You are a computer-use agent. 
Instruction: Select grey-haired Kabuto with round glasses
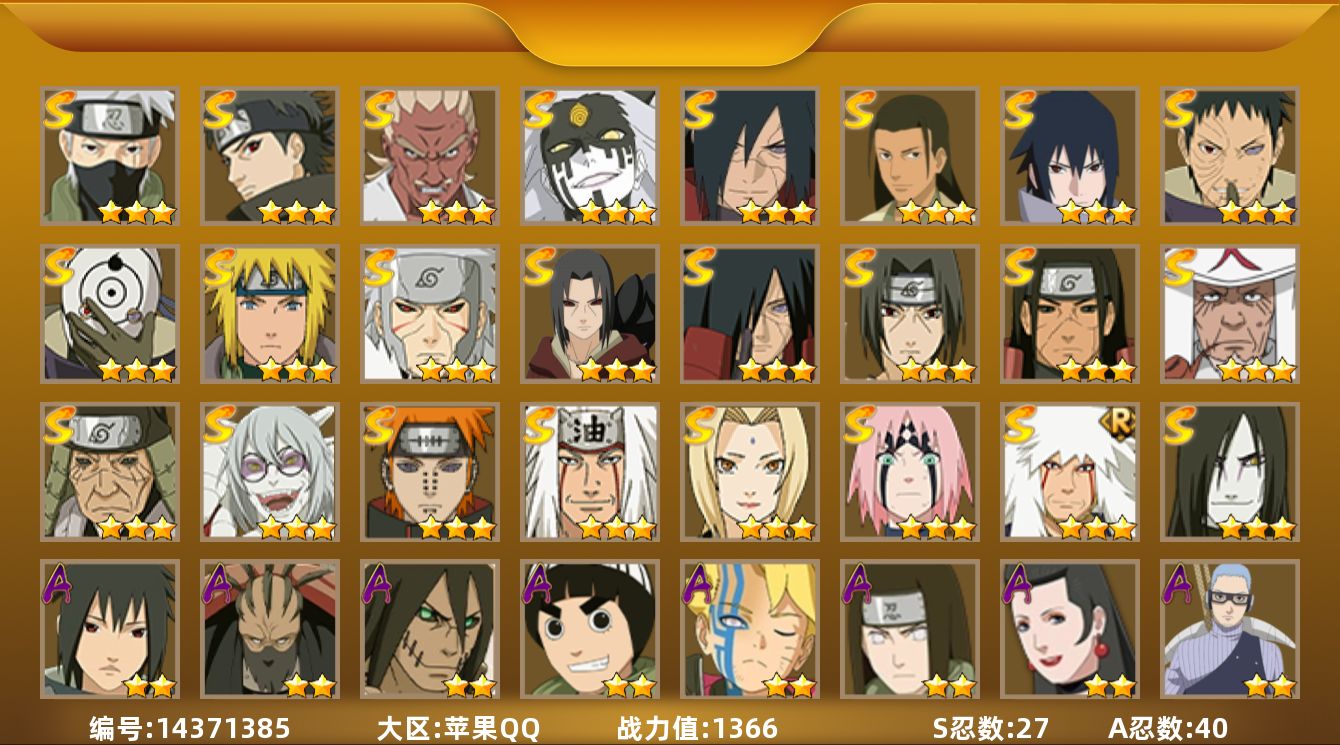pyautogui.click(x=270, y=472)
